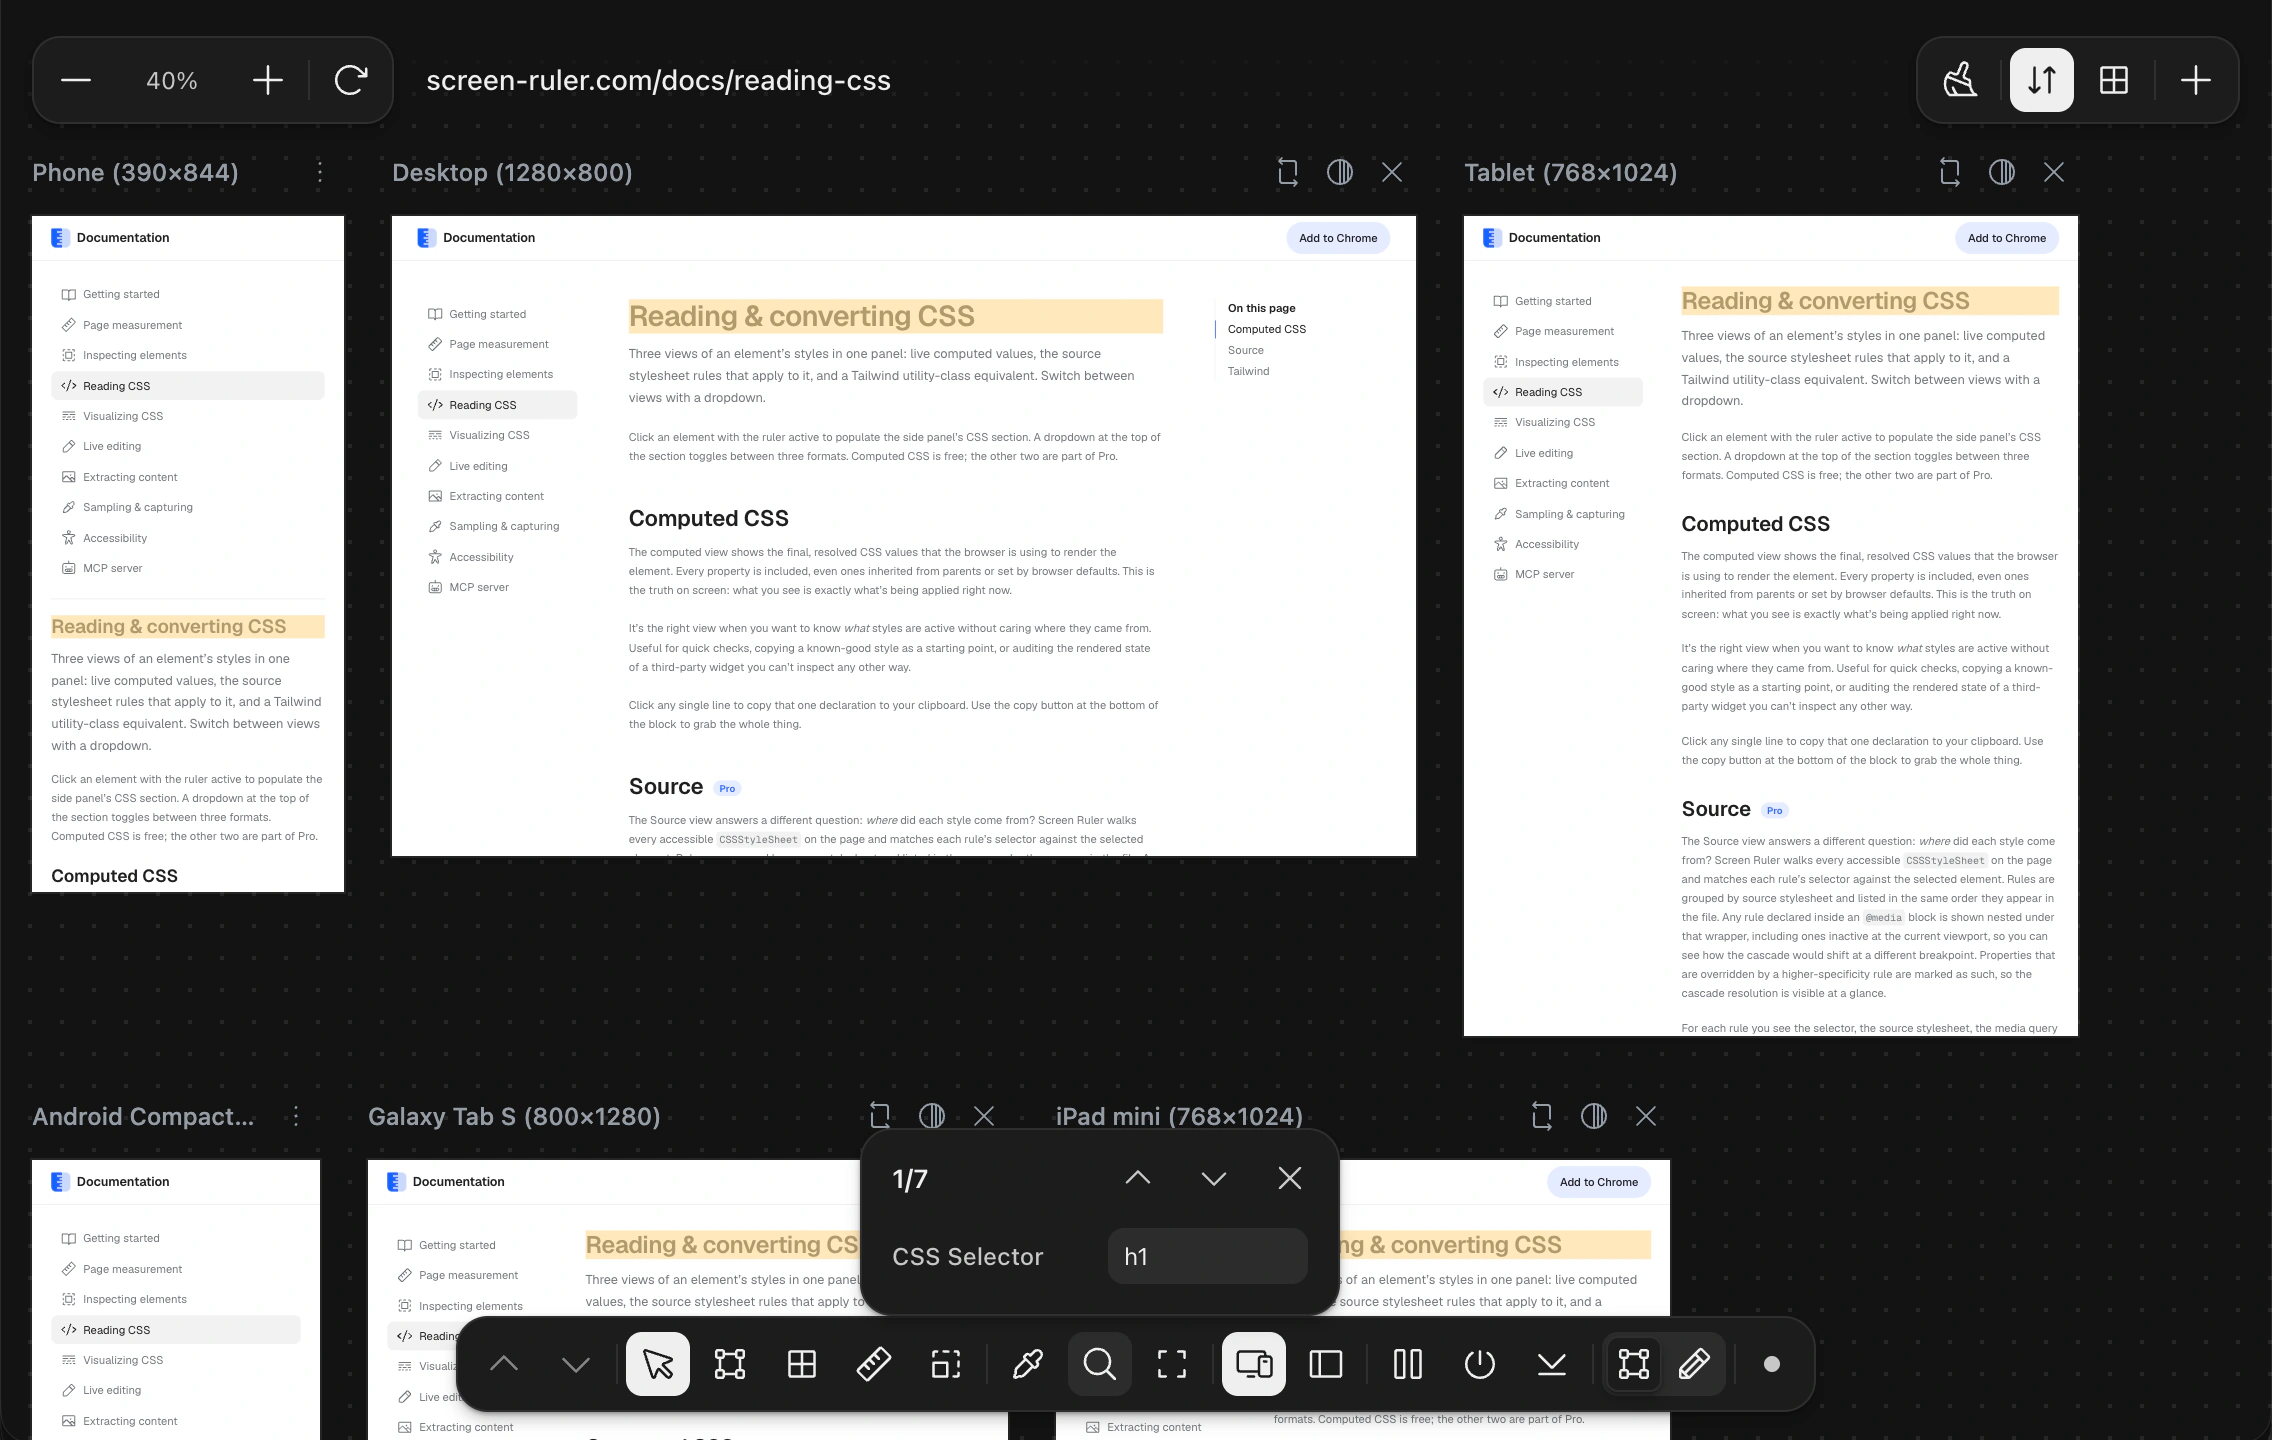Click the 40% zoom level value

pyautogui.click(x=172, y=80)
